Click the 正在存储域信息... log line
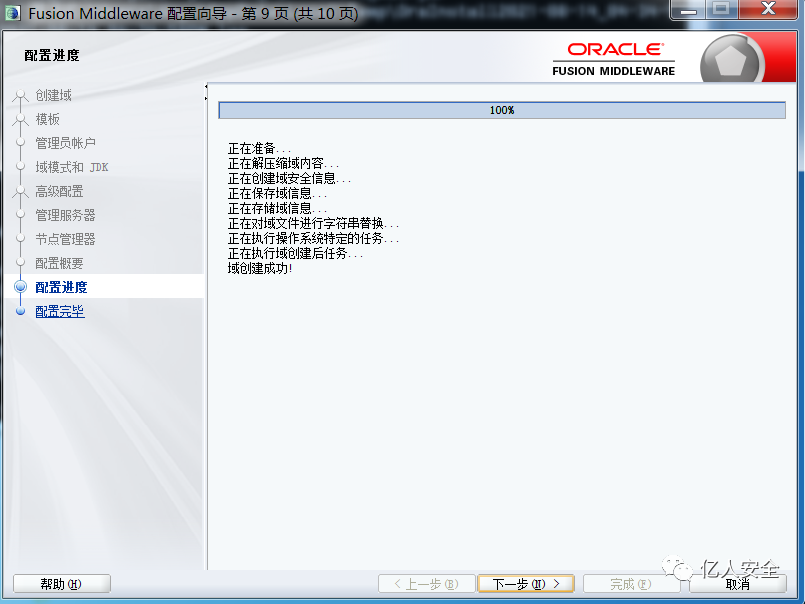805x604 pixels. (x=278, y=209)
